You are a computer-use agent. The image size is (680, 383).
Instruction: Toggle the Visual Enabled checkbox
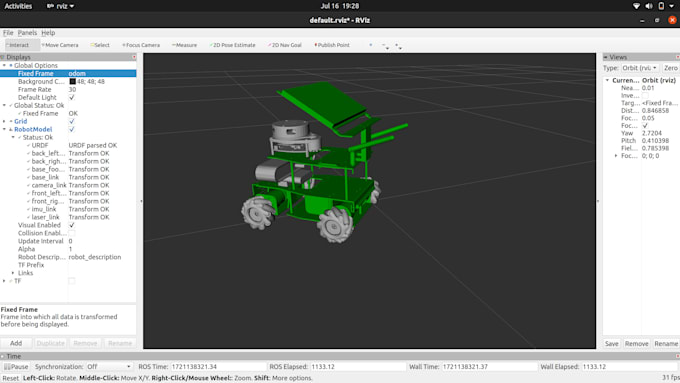[x=72, y=225]
